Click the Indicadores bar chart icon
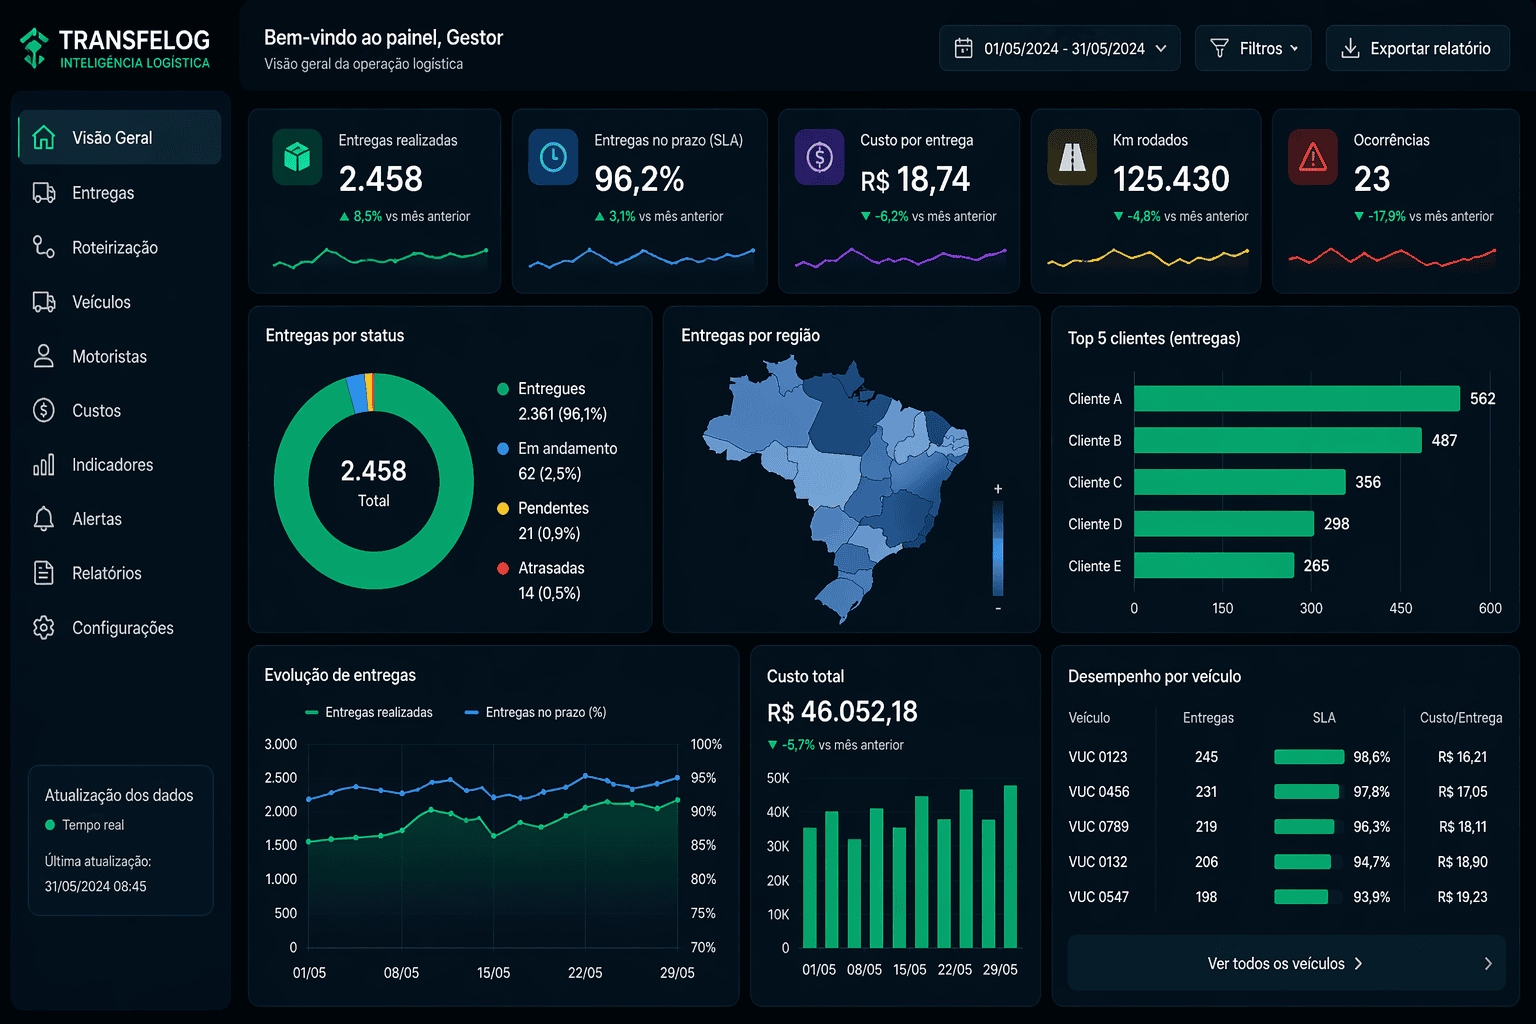Viewport: 1536px width, 1024px height. (43, 464)
